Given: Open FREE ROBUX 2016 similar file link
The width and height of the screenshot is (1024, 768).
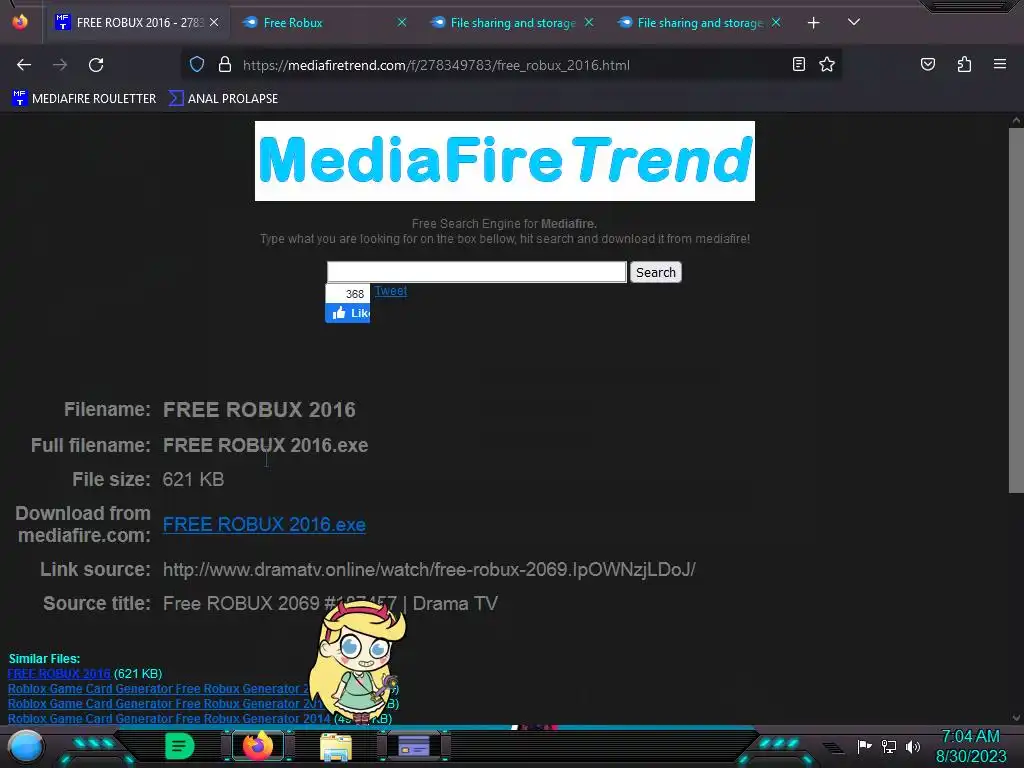Looking at the screenshot, I should pyautogui.click(x=59, y=673).
